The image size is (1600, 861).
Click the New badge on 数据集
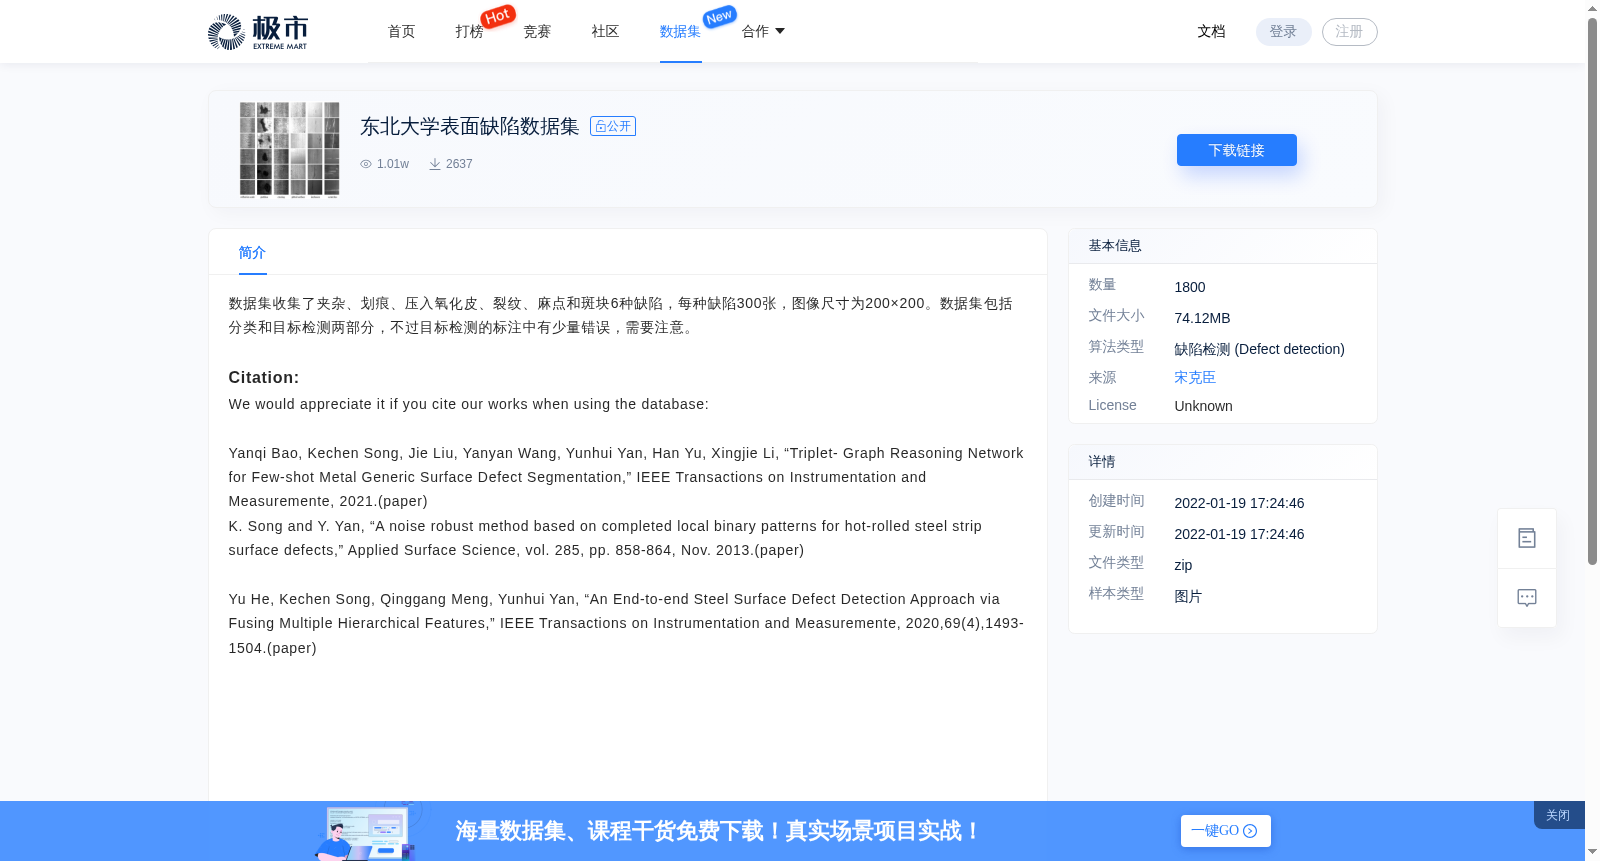(x=720, y=16)
